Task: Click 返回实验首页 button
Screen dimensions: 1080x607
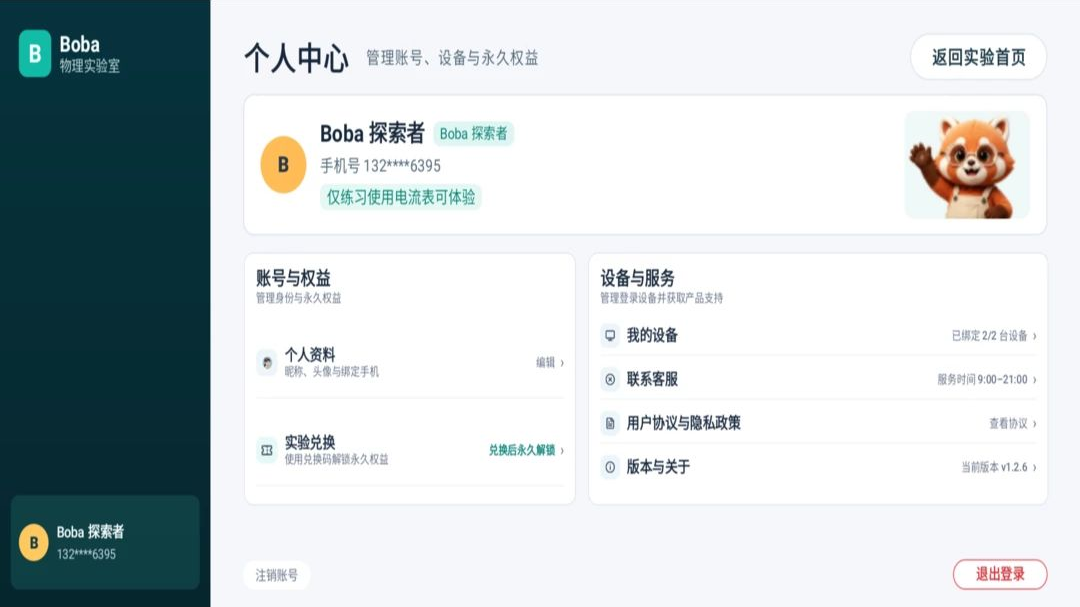Action: 978,57
